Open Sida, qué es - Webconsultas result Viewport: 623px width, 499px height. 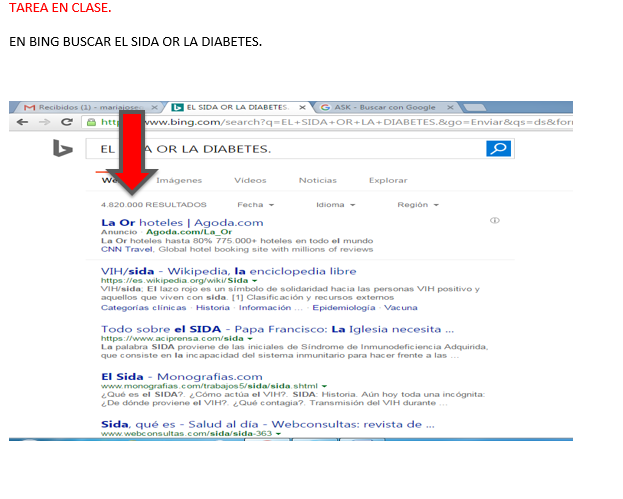[268, 424]
